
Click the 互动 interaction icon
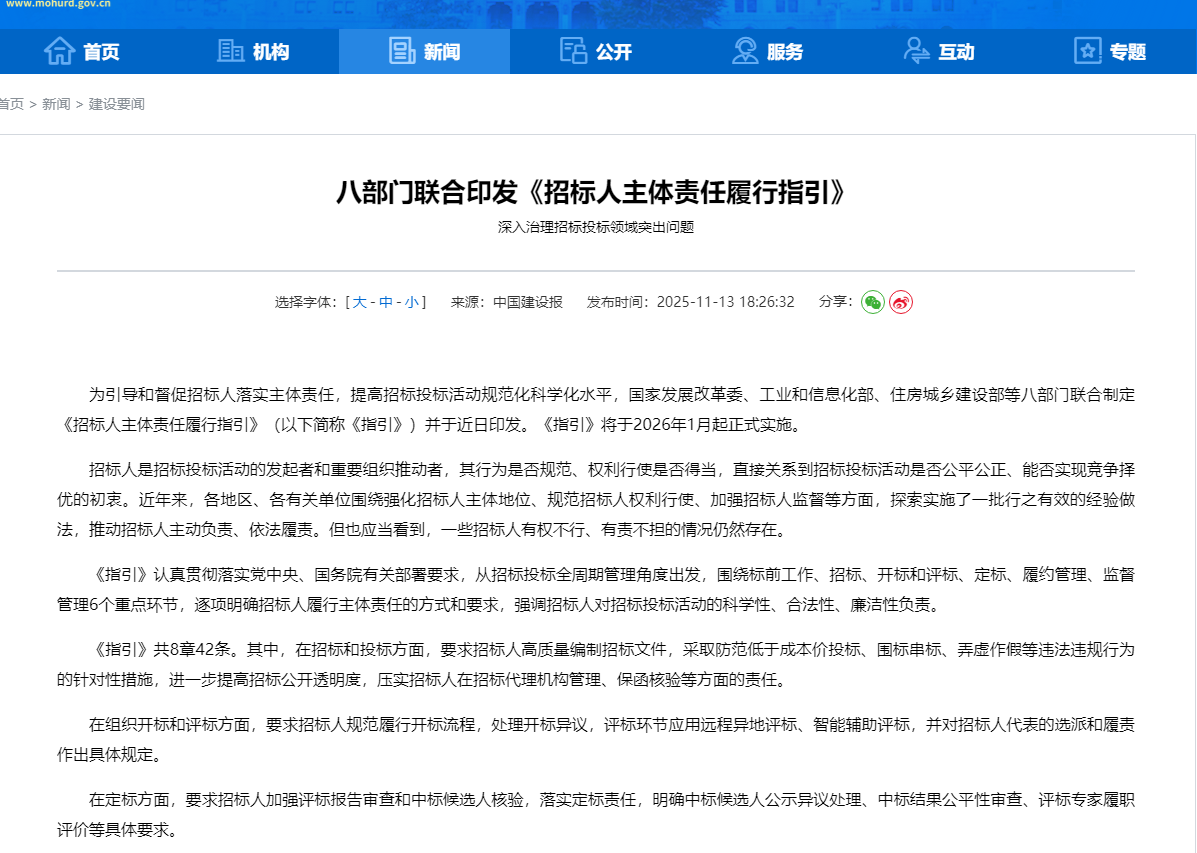(x=916, y=51)
